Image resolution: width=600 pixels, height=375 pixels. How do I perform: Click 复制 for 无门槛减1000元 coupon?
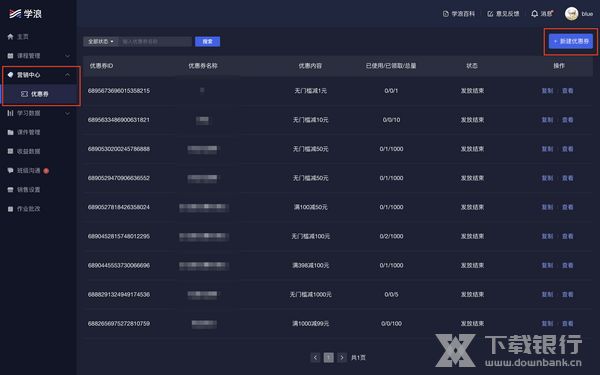coord(547,294)
